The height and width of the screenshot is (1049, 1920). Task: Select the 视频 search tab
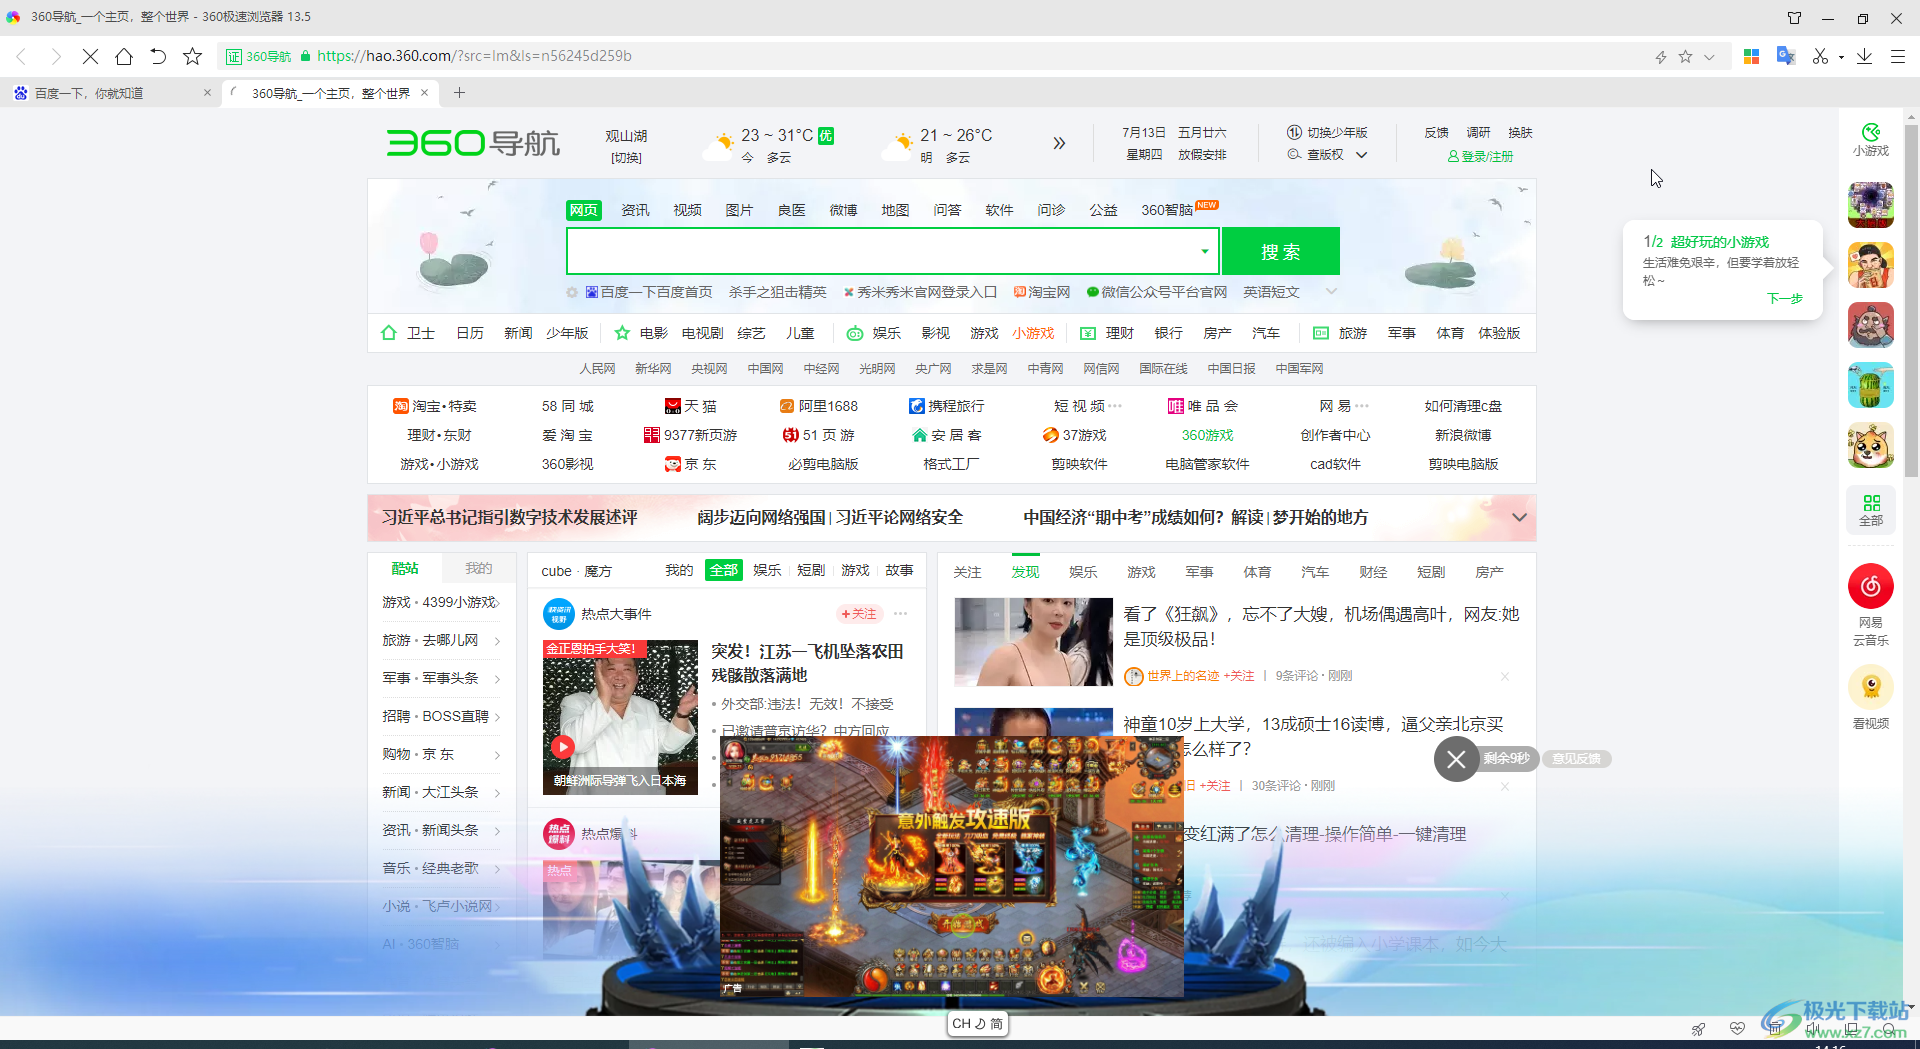coord(687,210)
